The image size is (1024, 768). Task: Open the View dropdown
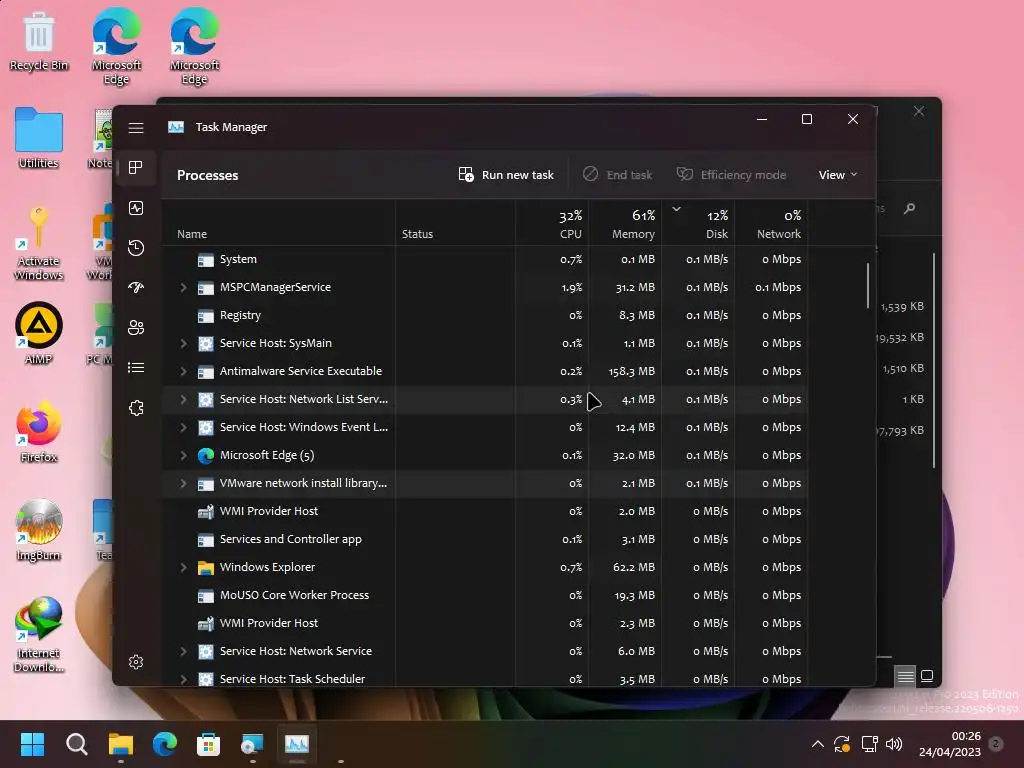point(838,174)
